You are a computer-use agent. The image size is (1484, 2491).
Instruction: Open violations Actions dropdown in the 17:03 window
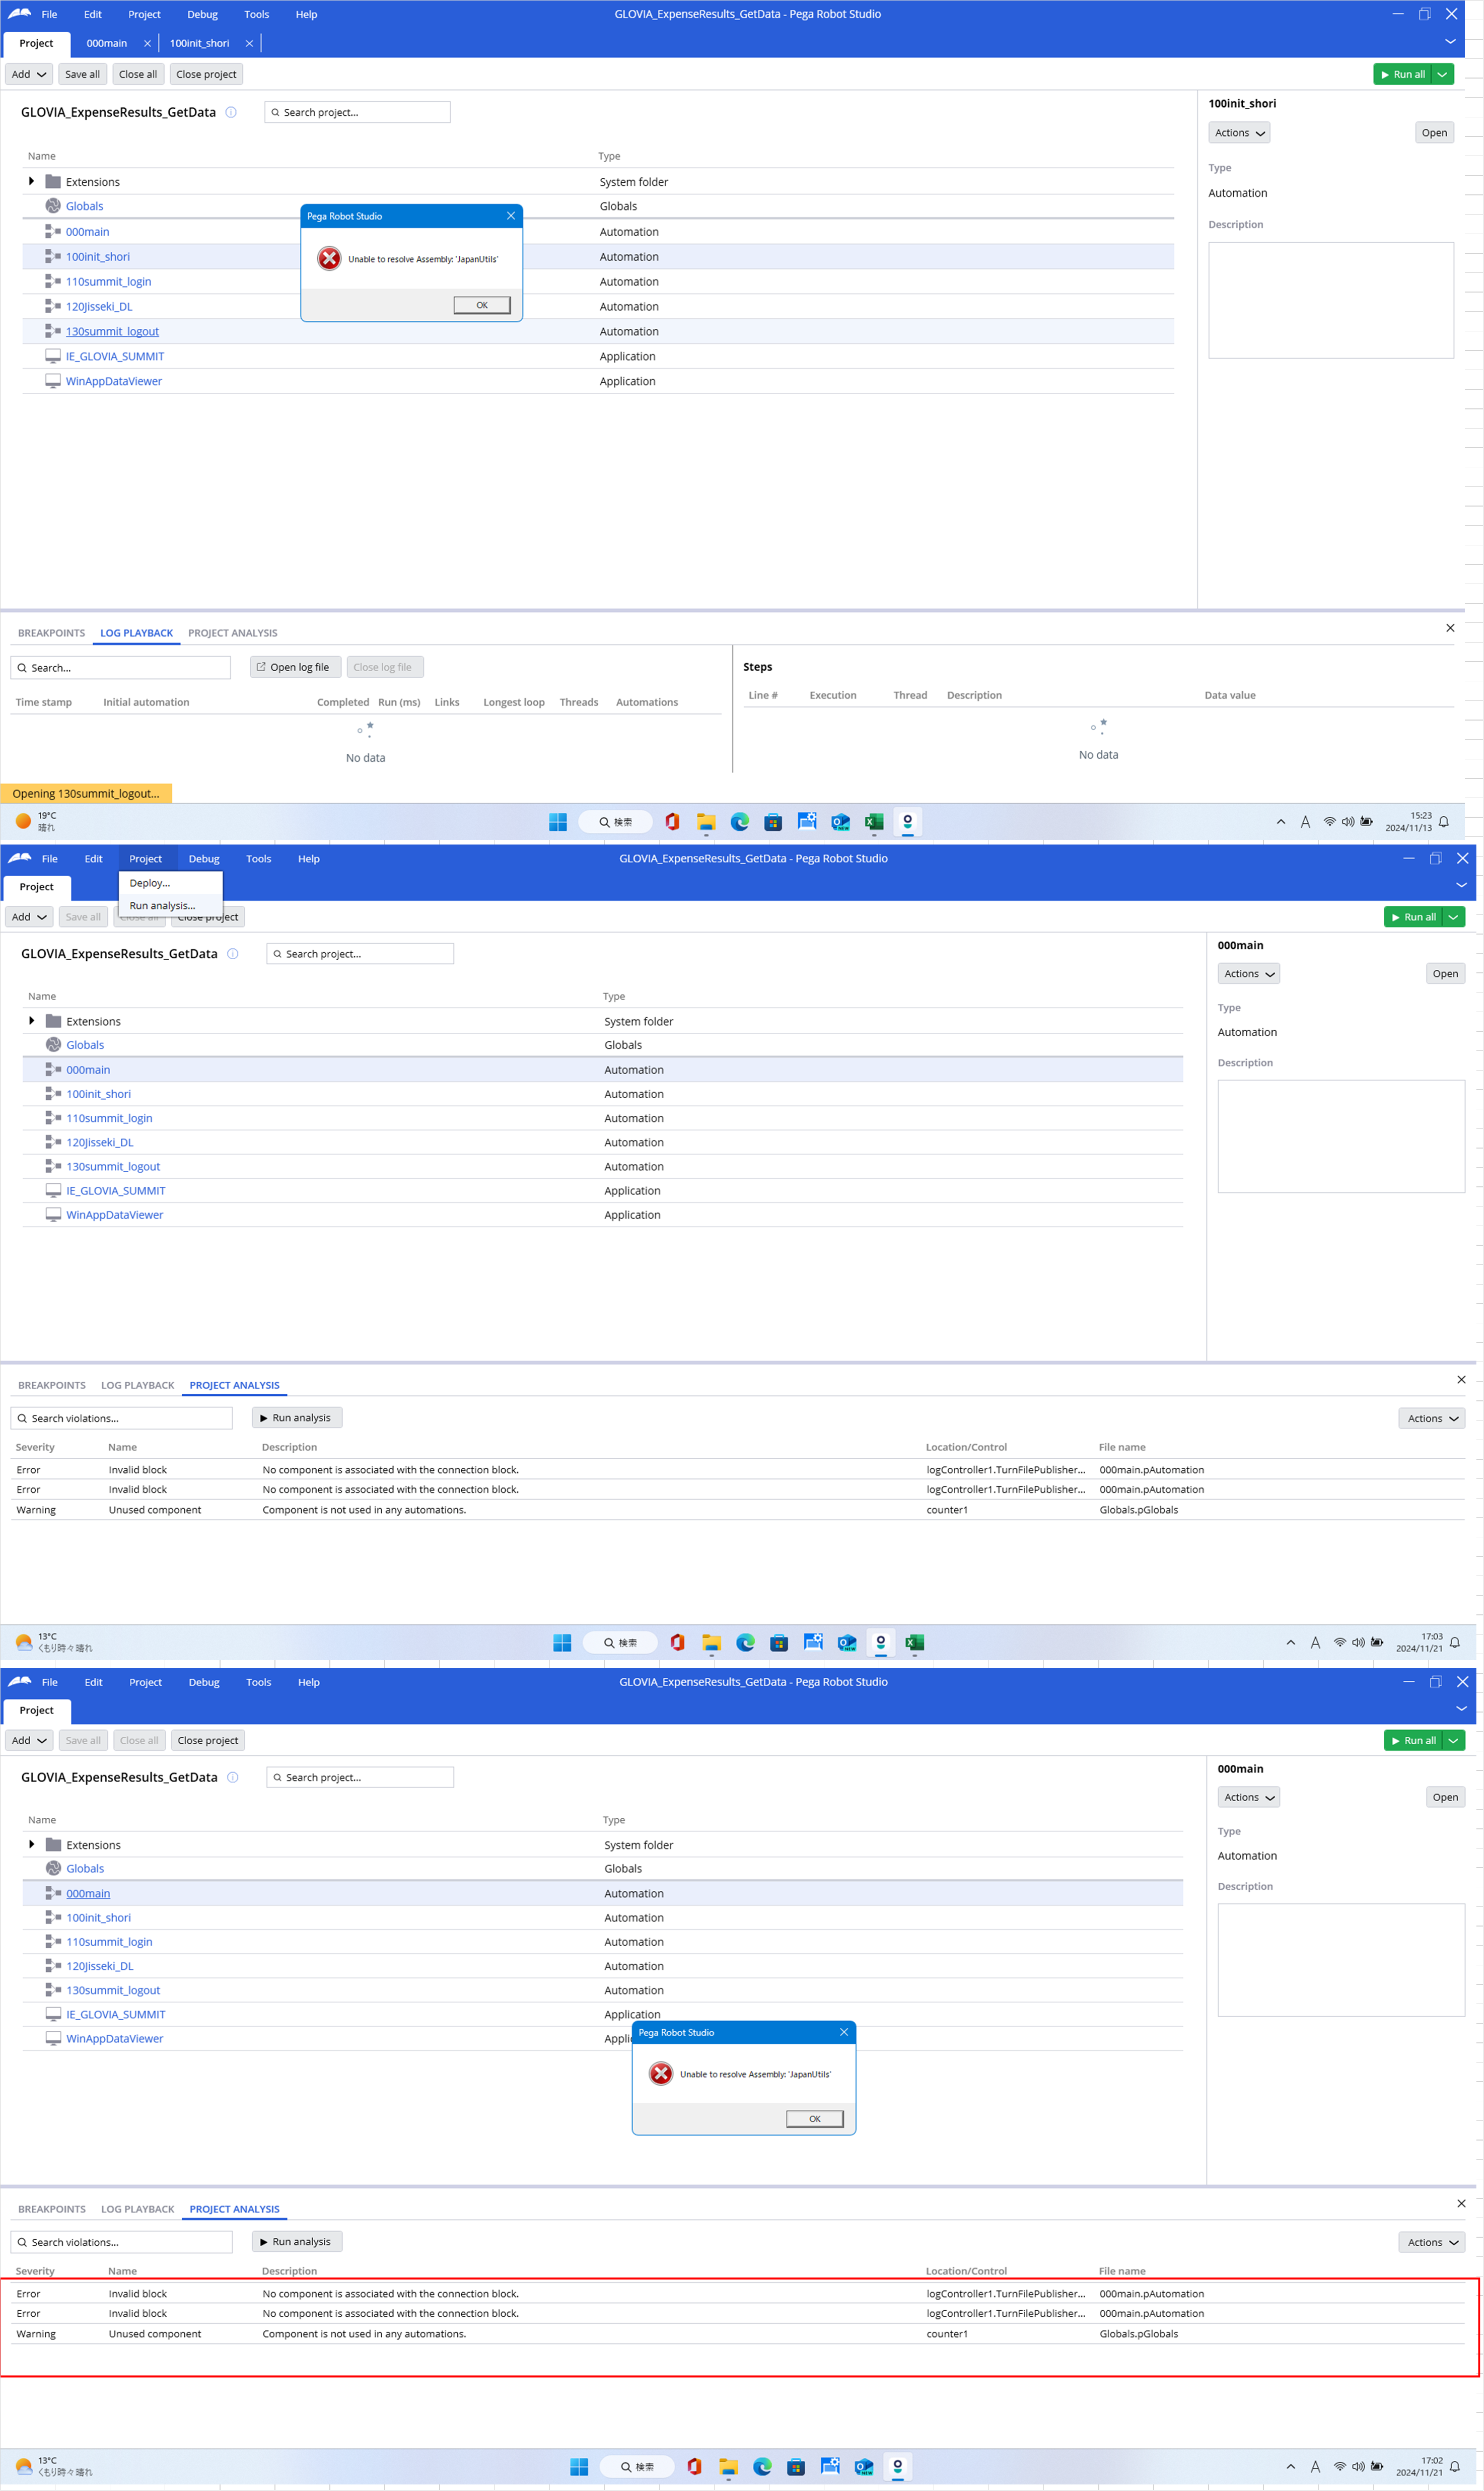pyautogui.click(x=1431, y=1418)
